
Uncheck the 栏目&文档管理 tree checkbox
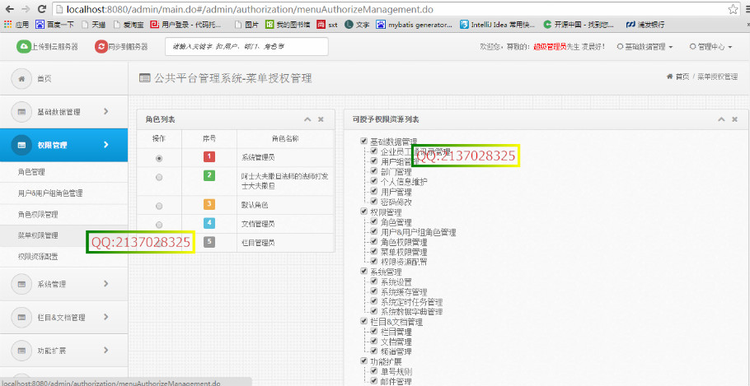tap(364, 321)
